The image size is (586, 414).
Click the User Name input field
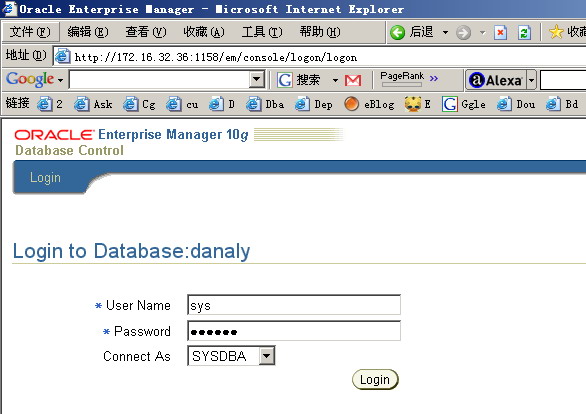coord(294,305)
